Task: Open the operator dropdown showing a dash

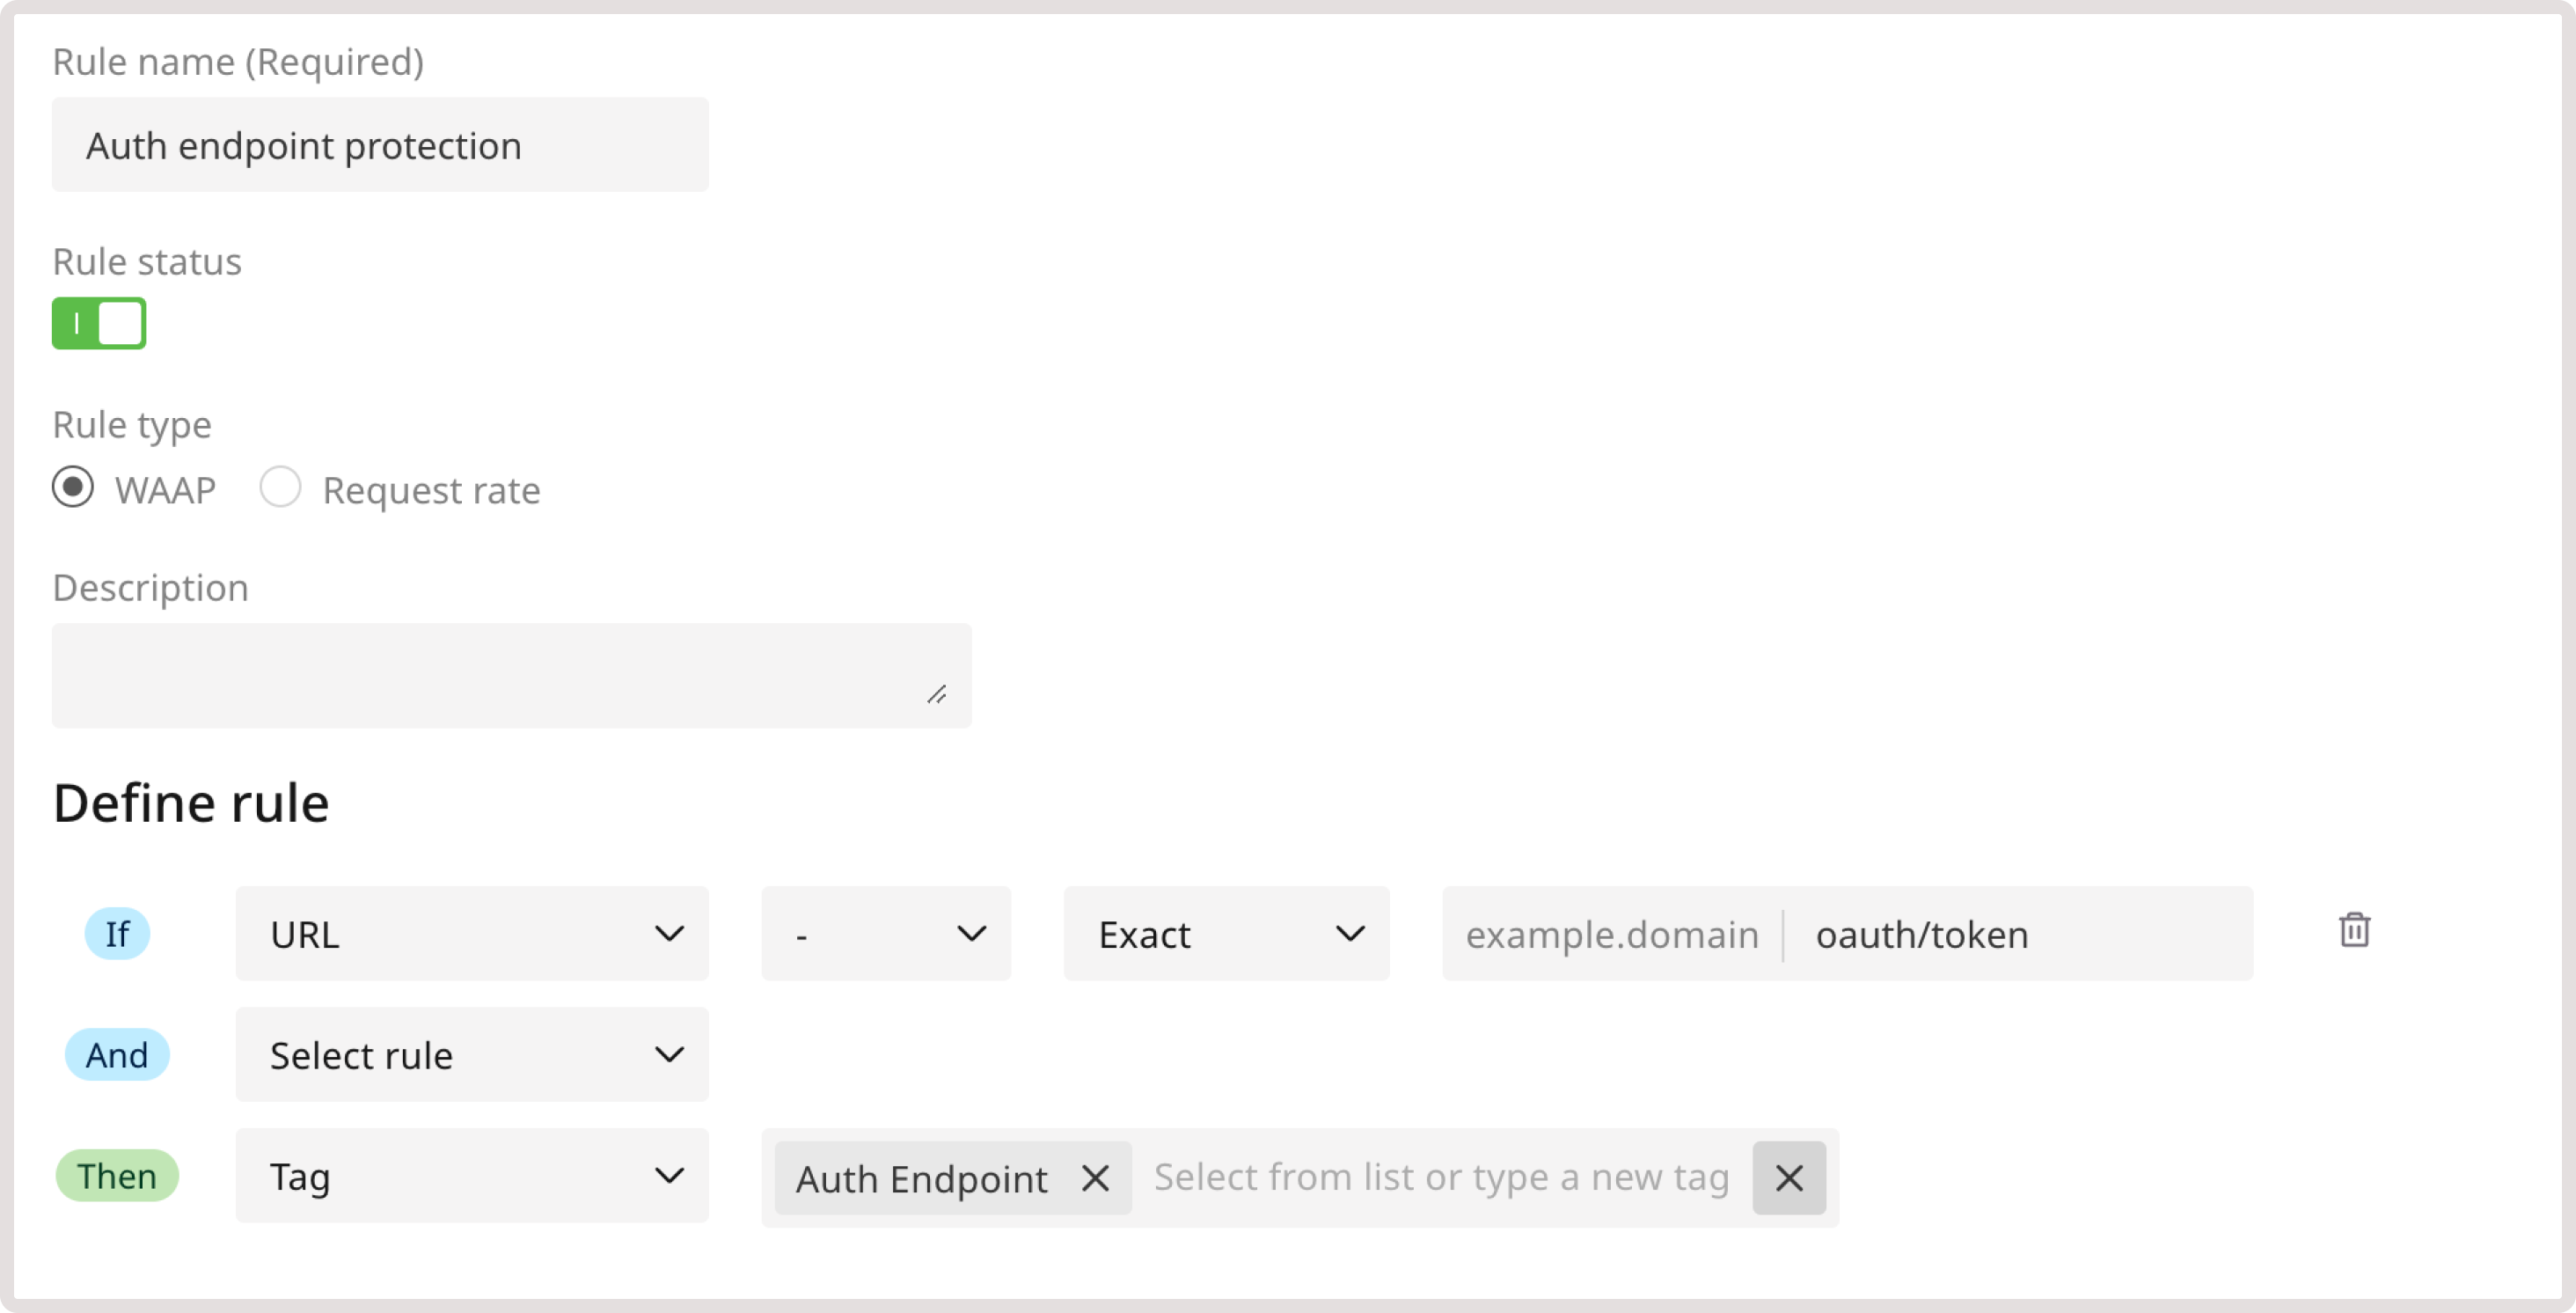Action: 884,933
